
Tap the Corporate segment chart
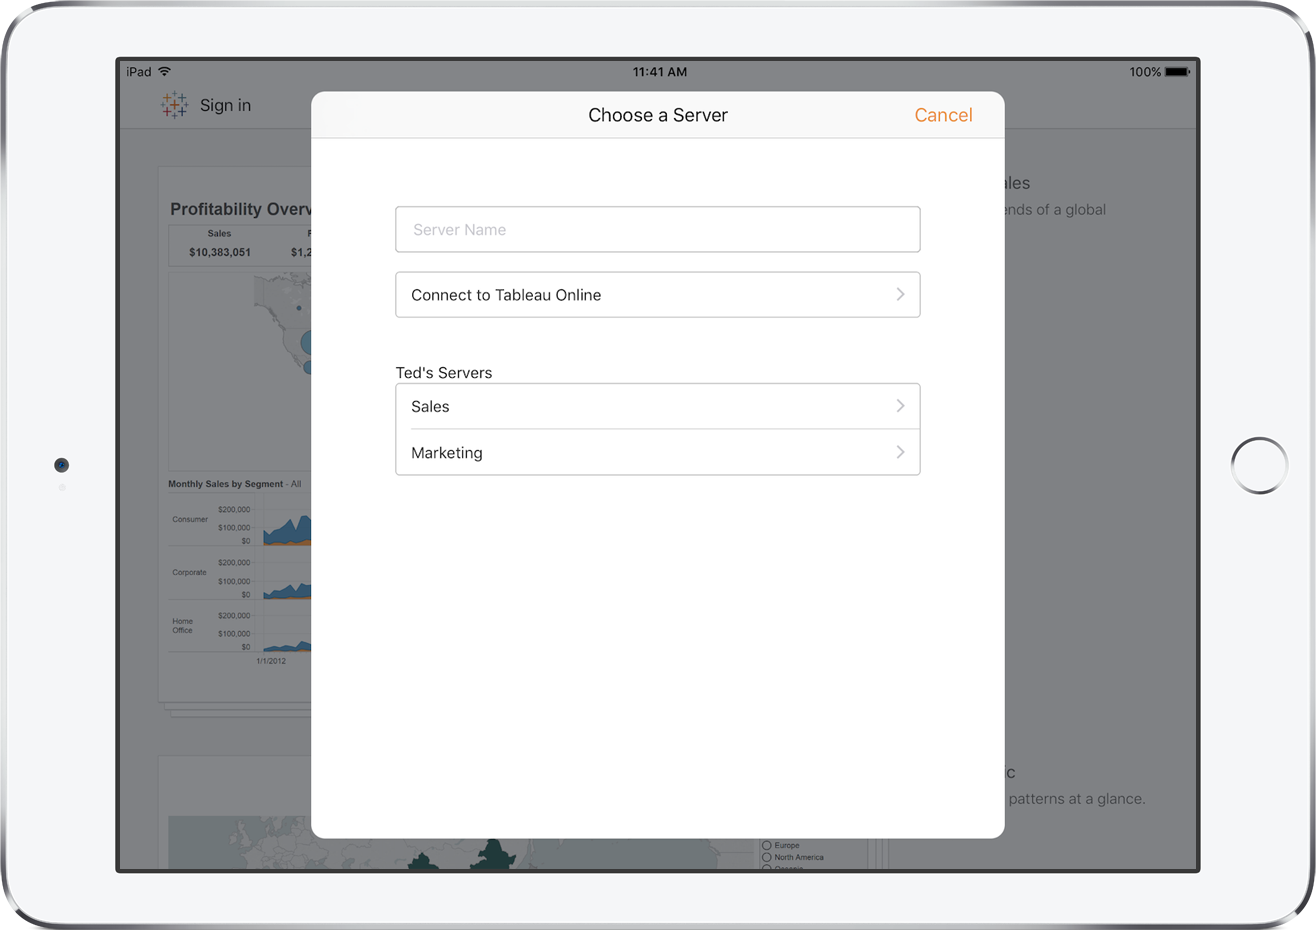click(x=288, y=590)
